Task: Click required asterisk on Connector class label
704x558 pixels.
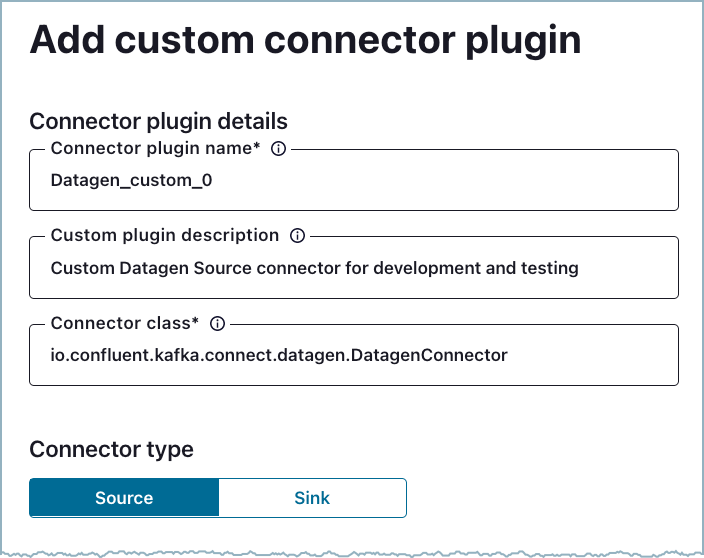Action: point(196,322)
